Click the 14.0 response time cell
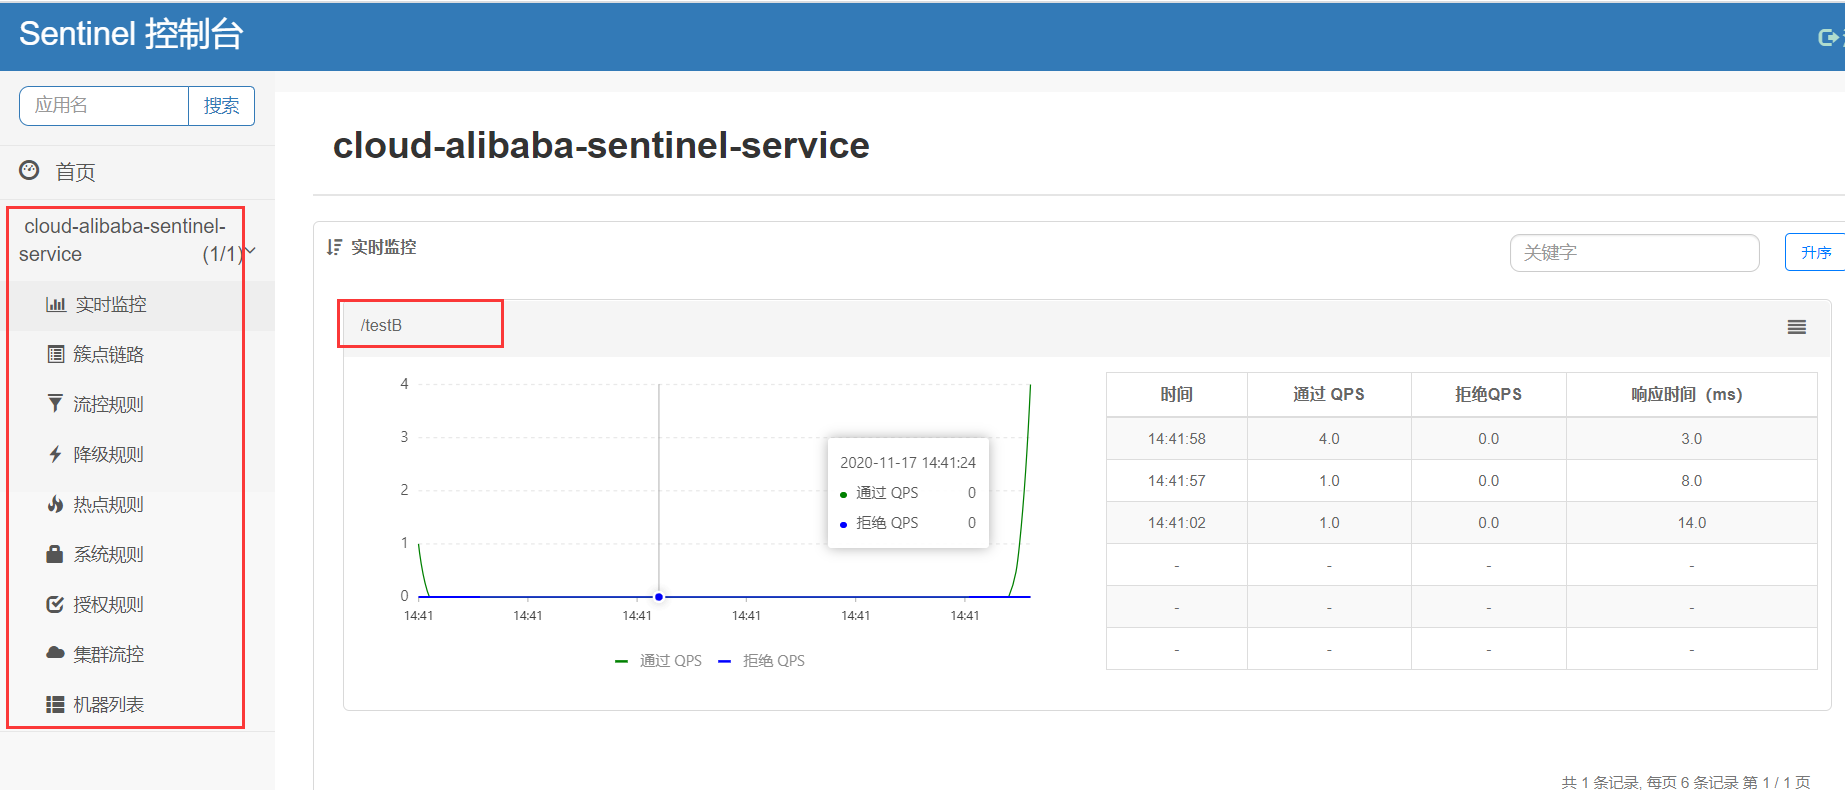The width and height of the screenshot is (1845, 790). (x=1691, y=522)
